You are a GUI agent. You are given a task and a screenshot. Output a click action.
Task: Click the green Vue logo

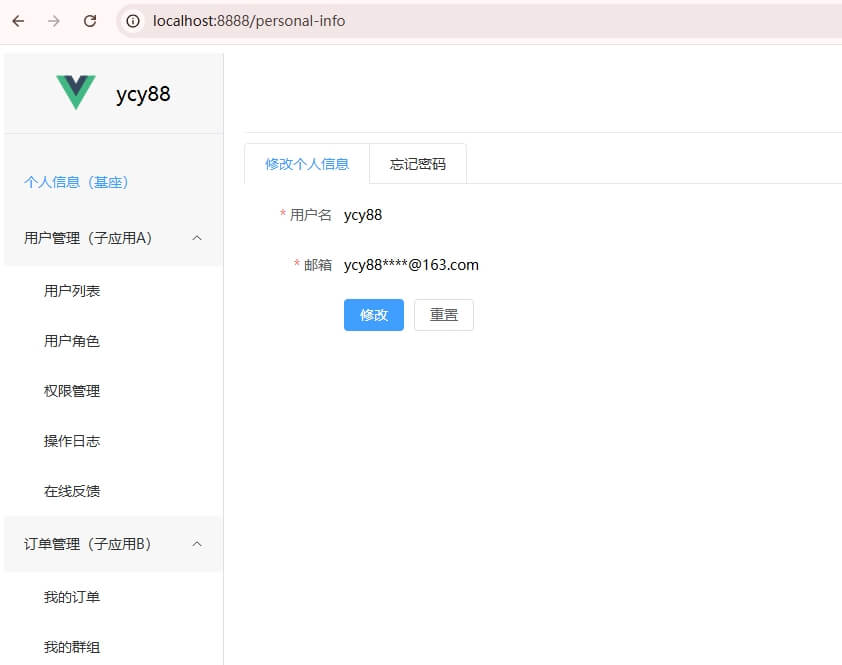click(76, 93)
